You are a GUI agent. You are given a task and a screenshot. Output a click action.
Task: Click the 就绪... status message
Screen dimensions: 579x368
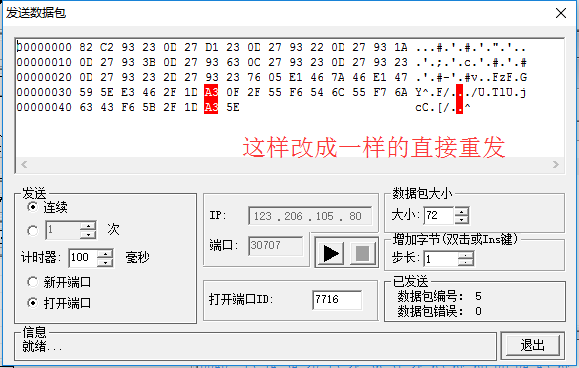pyautogui.click(x=42, y=347)
